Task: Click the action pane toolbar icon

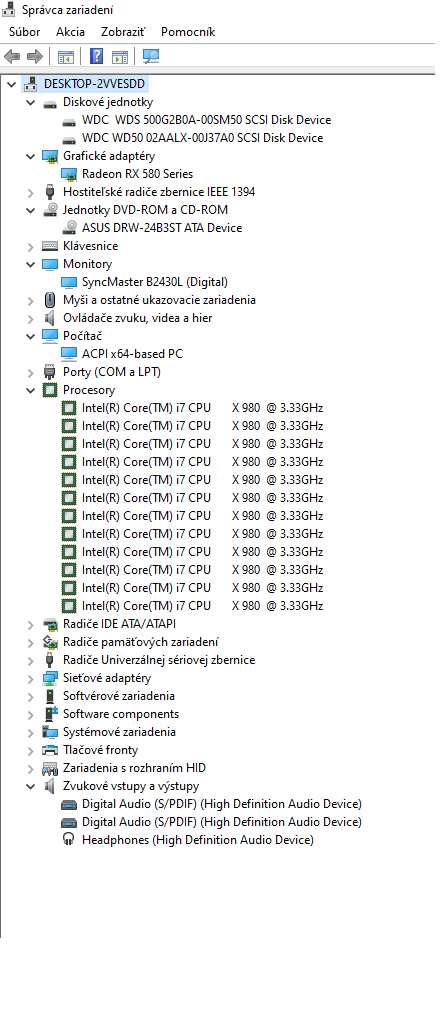Action: coord(119,57)
